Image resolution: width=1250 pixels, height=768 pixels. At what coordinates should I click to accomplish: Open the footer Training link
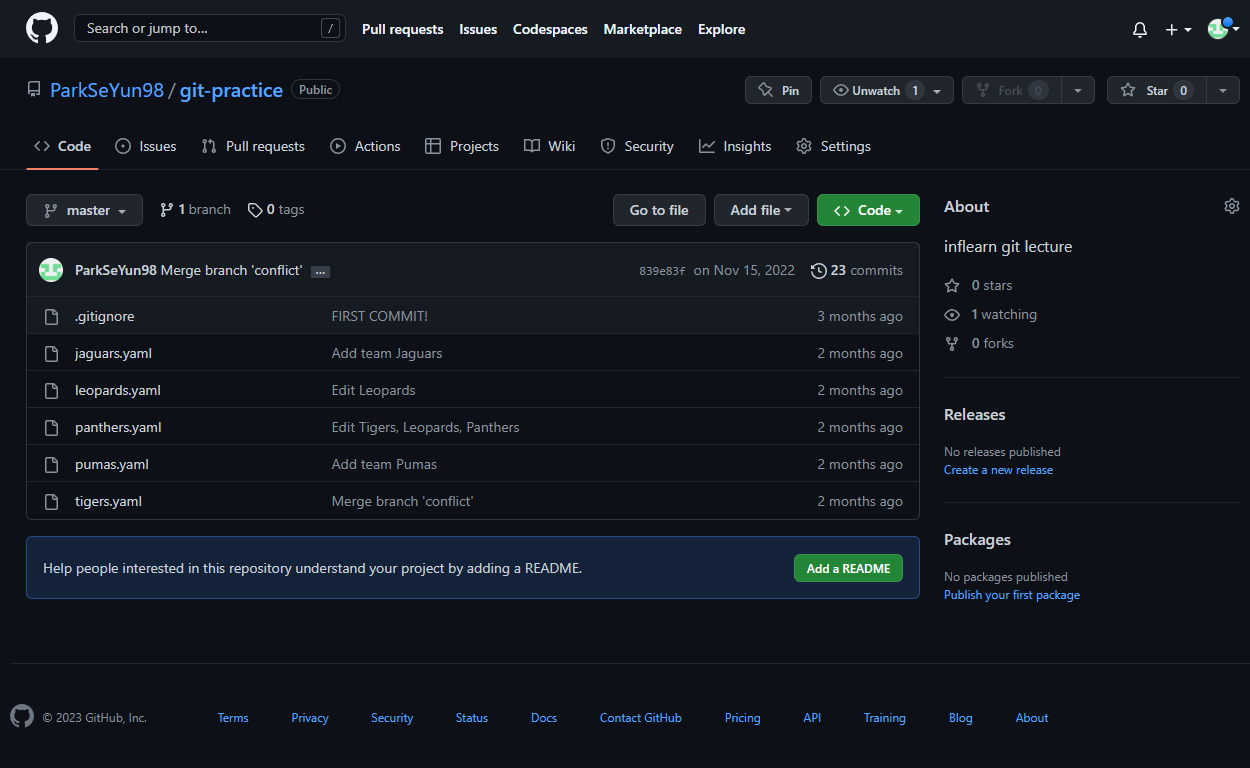pyautogui.click(x=885, y=718)
